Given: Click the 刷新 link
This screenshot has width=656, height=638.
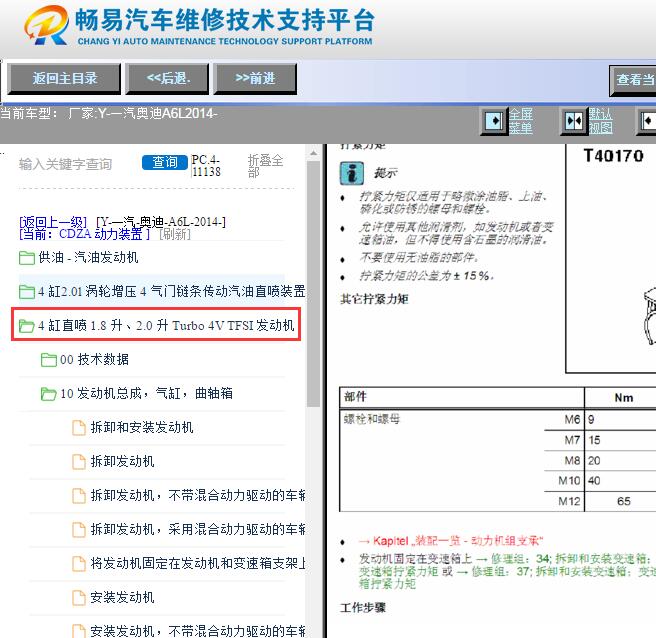Looking at the screenshot, I should click(x=175, y=234).
